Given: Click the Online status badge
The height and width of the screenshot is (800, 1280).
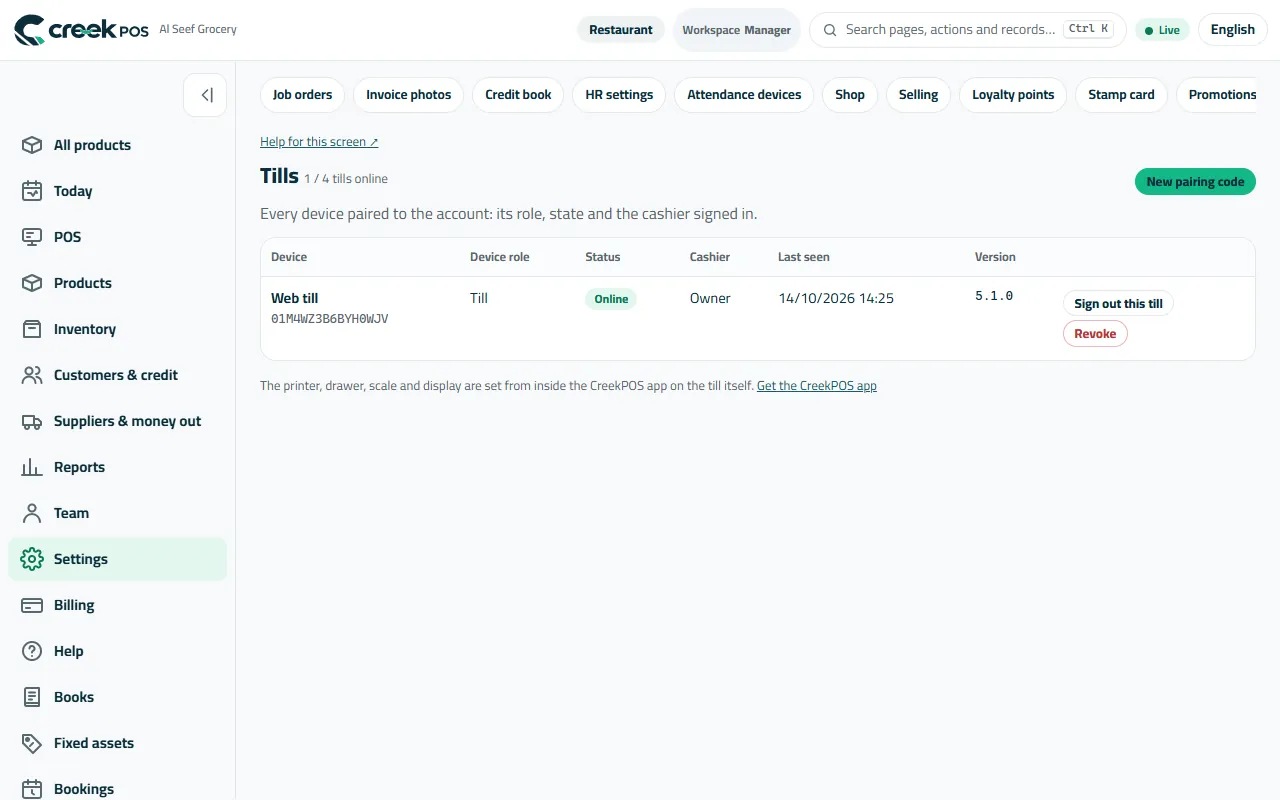Looking at the screenshot, I should click(611, 299).
